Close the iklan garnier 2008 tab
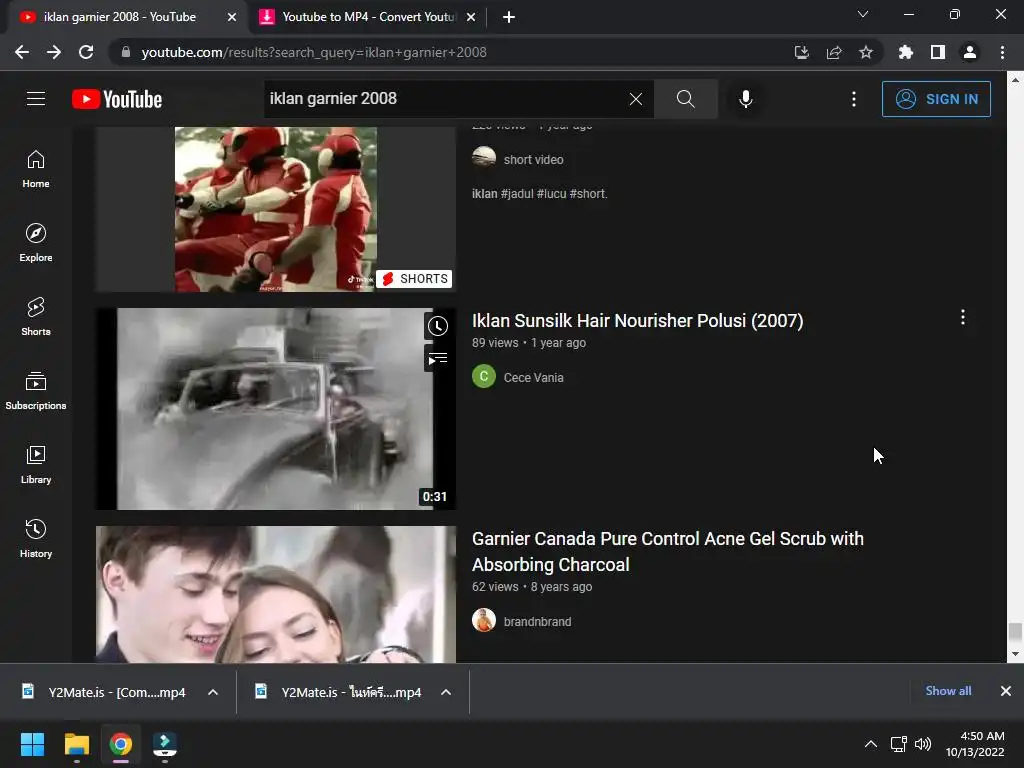This screenshot has height=768, width=1024. (x=232, y=17)
